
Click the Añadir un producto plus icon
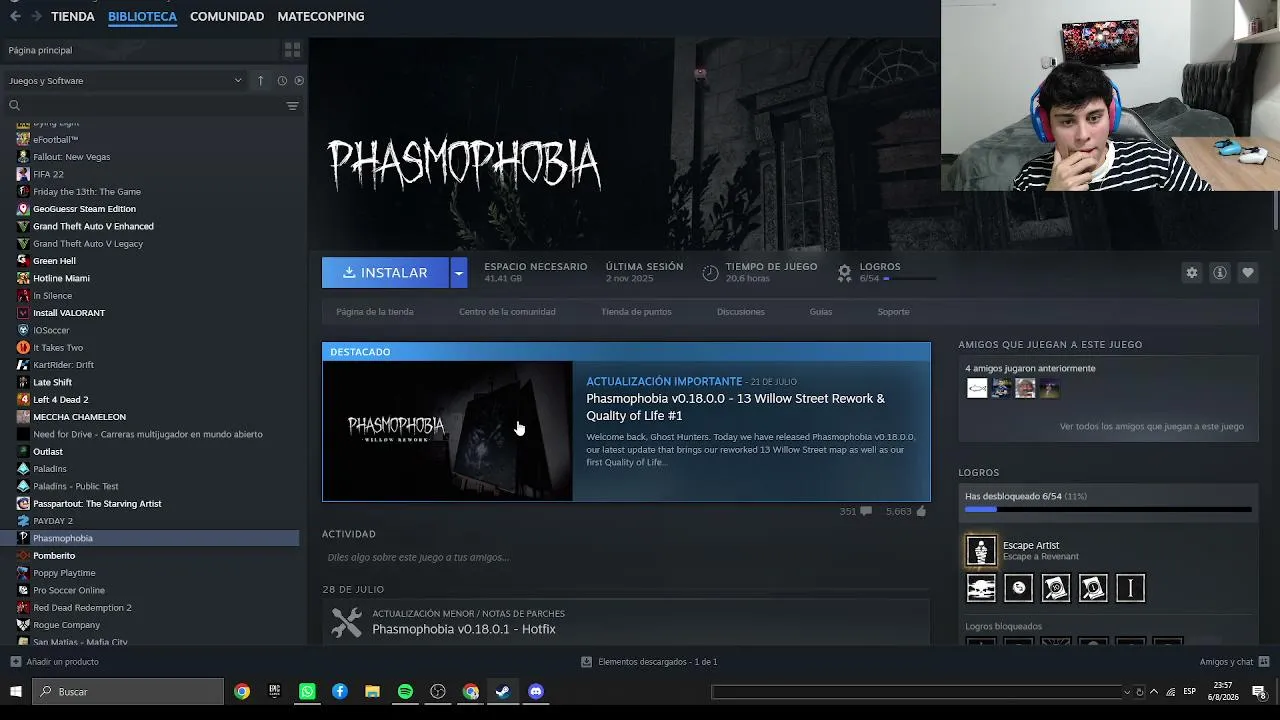[15, 662]
